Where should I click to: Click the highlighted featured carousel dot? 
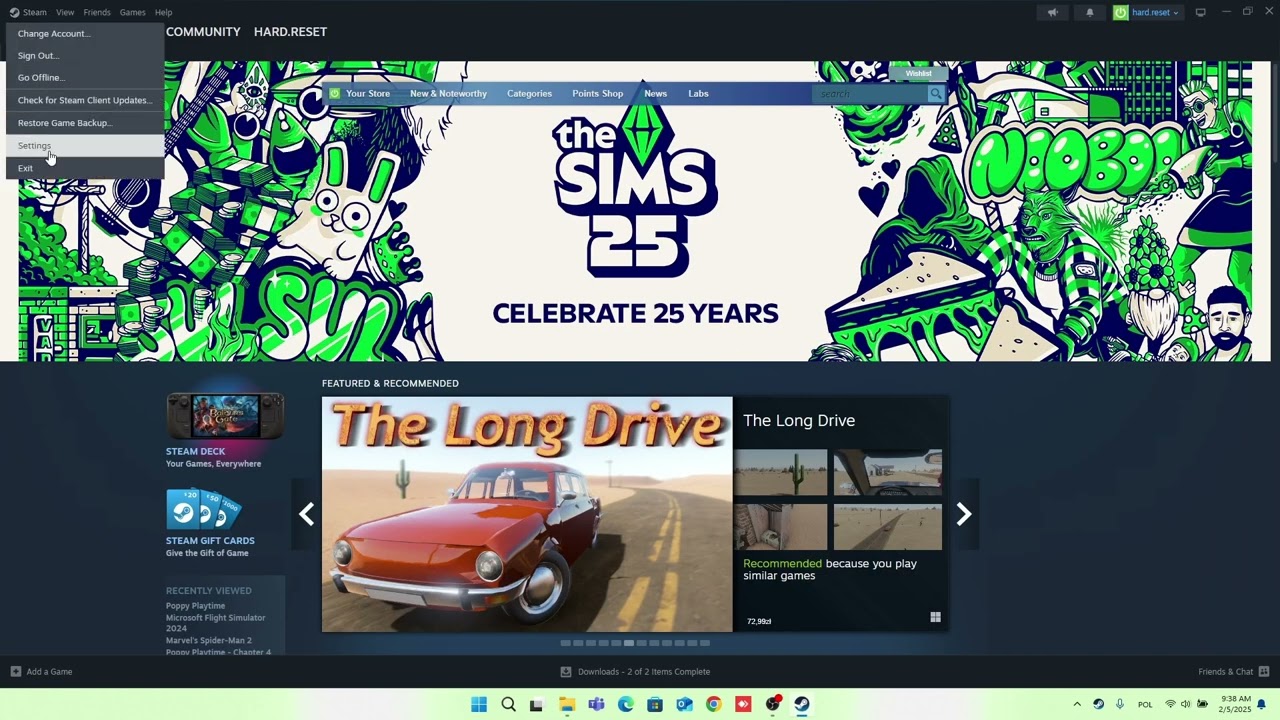pos(629,643)
